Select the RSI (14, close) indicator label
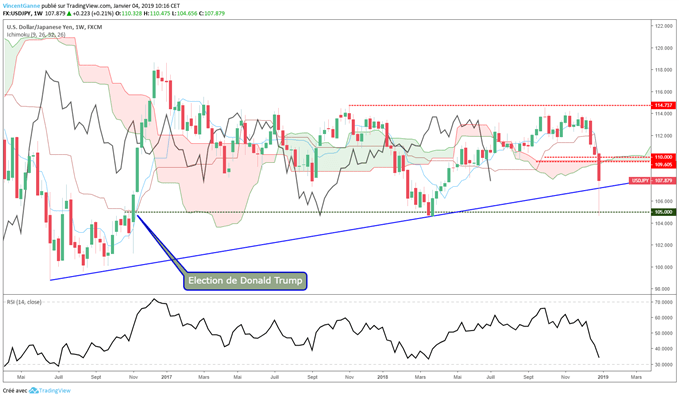Screen dimensions: 679x398 point(24,302)
